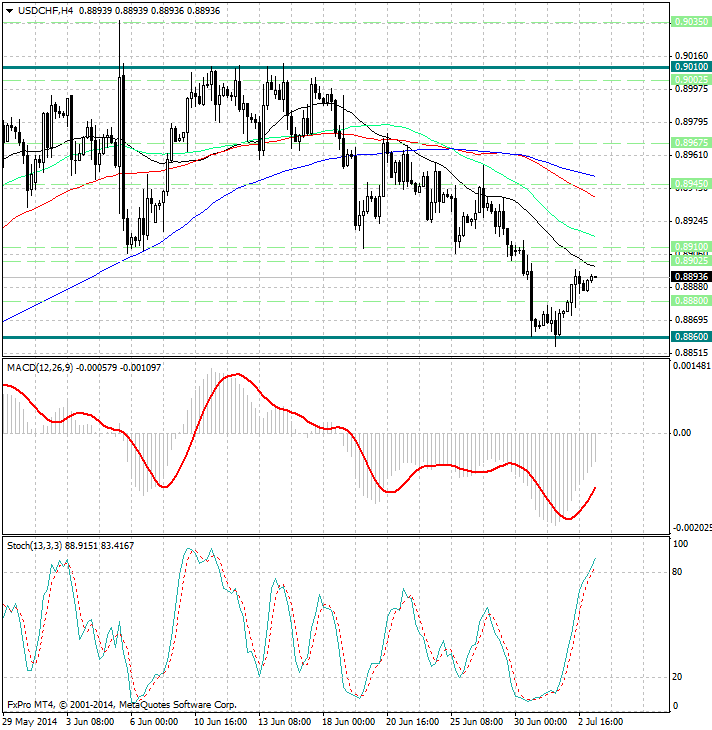Viewport: 712px width, 730px height.
Task: Select the 3 Jun 08:00 time label
Action: [x=90, y=722]
